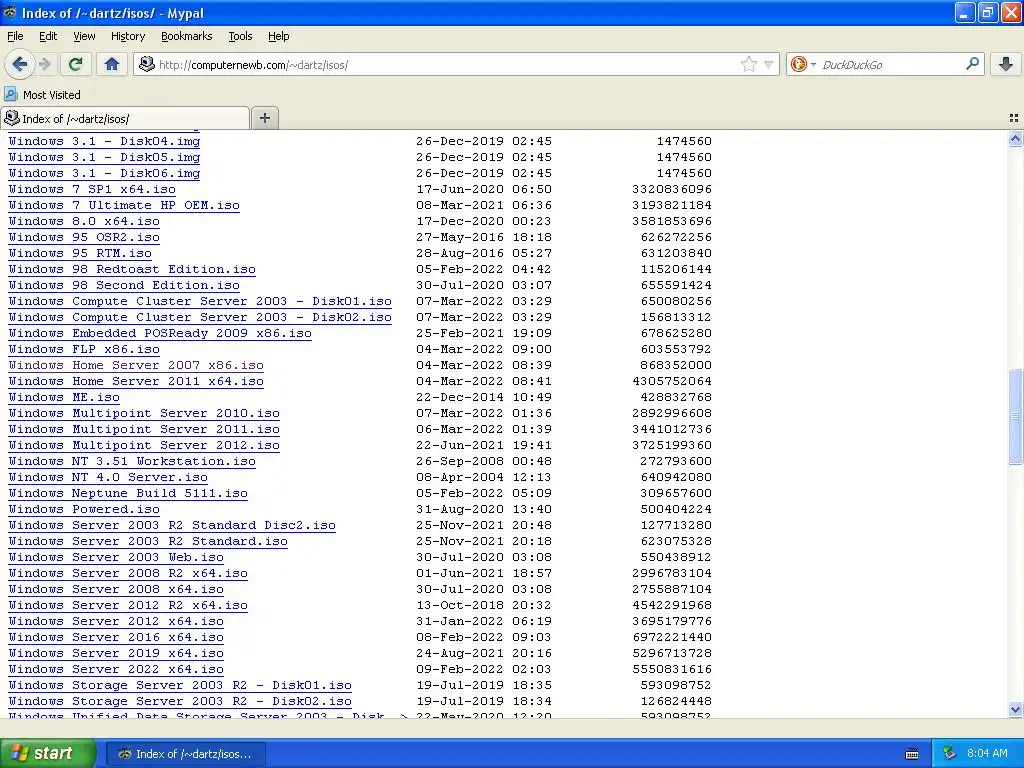
Task: Open the Most Visited bookmarks folder
Action: 43,95
